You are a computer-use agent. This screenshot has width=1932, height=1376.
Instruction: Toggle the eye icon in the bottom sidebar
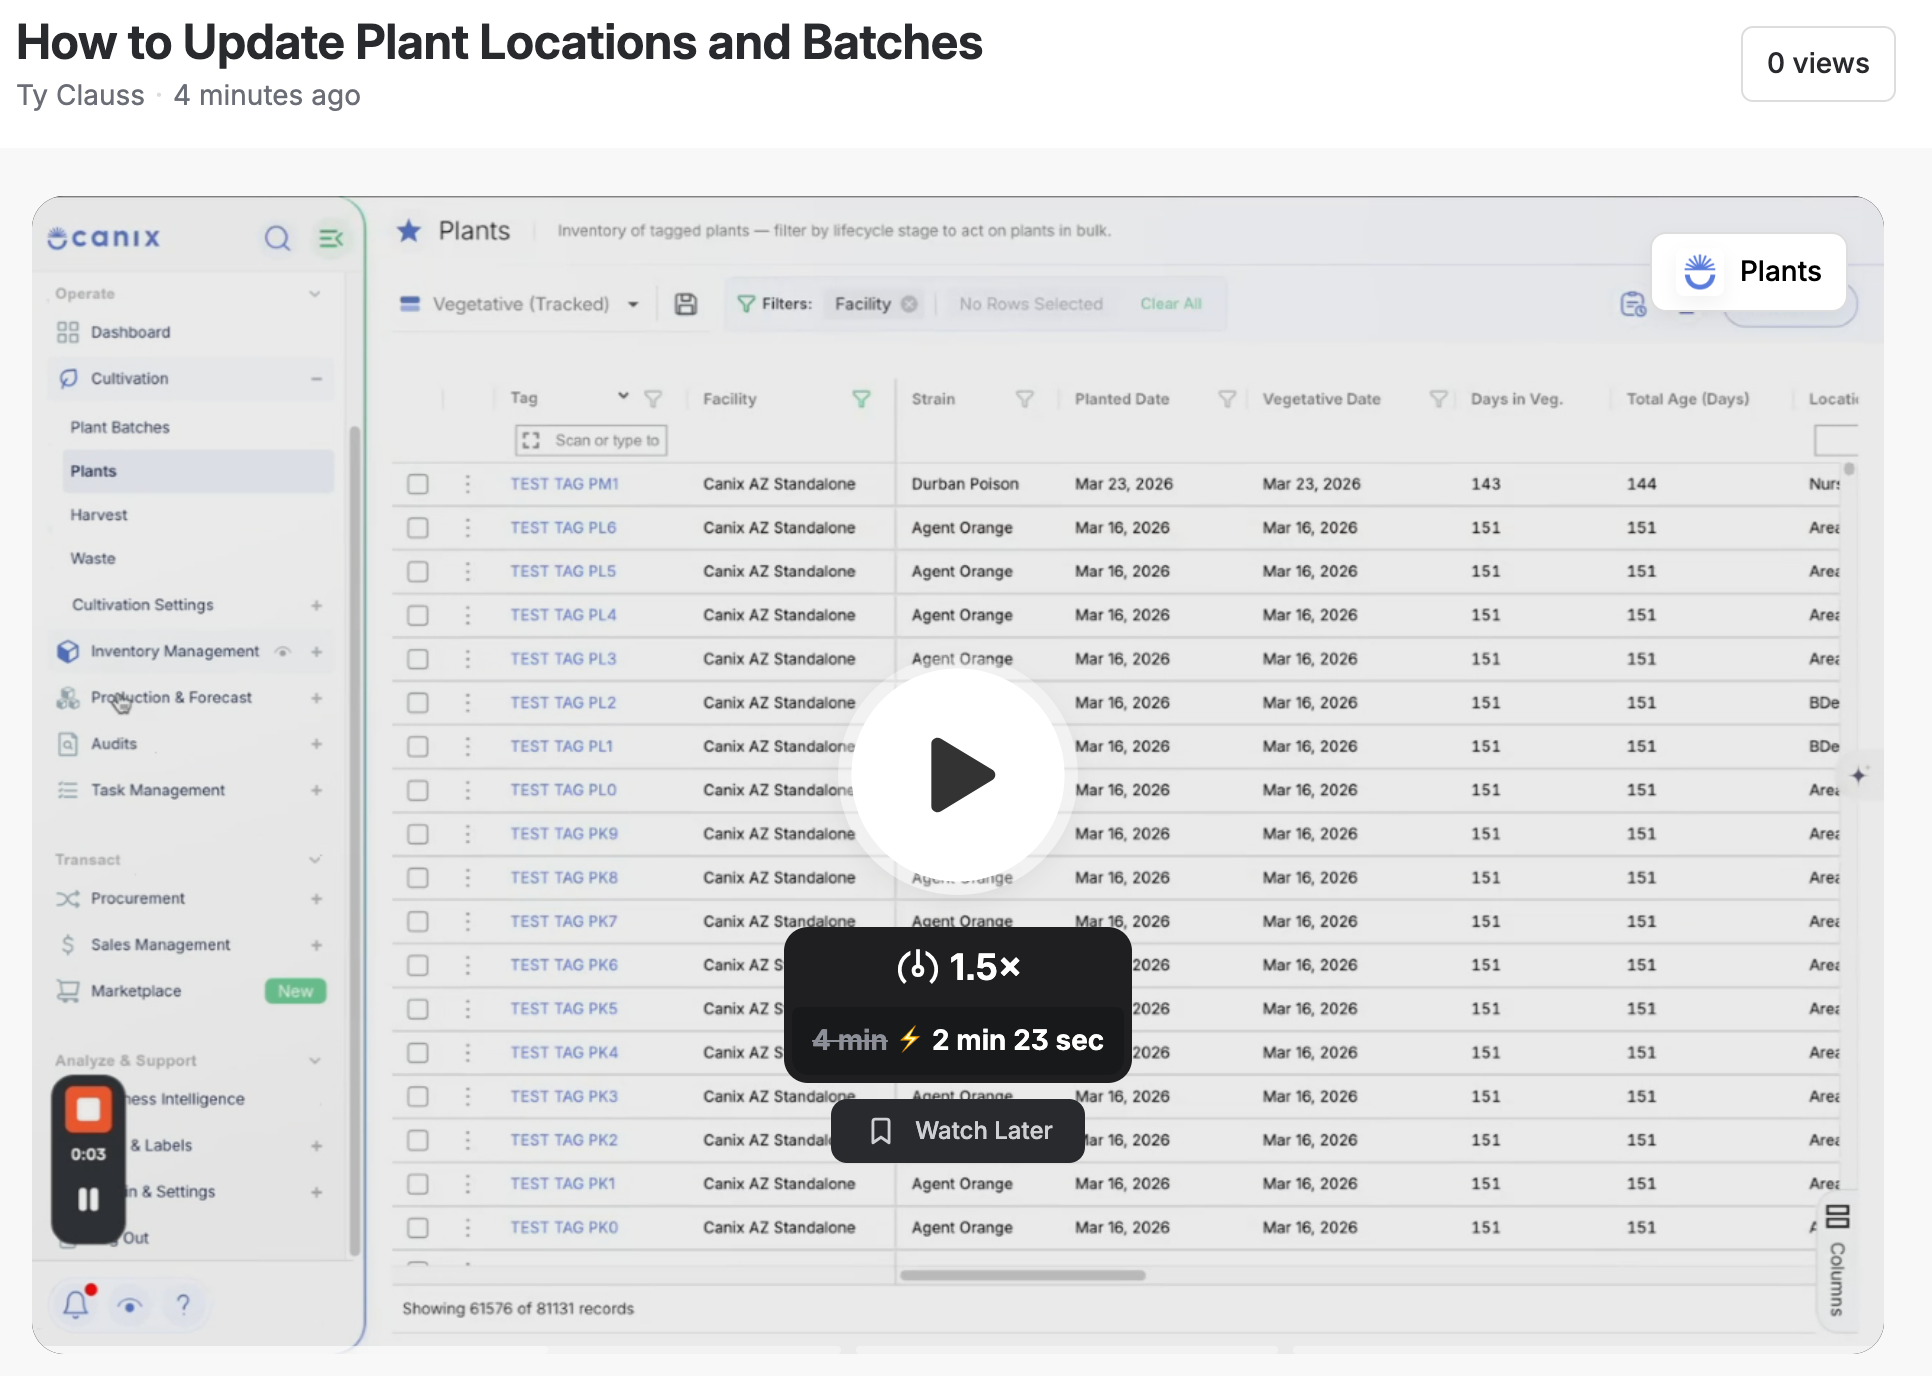pos(130,1305)
